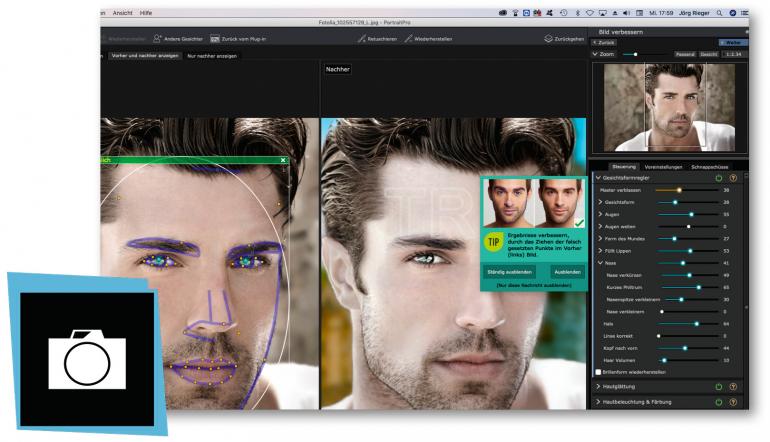Image resolution: width=770 pixels, height=442 pixels.
Task: Click the Nase verkürzen slider handle
Action: pos(689,275)
